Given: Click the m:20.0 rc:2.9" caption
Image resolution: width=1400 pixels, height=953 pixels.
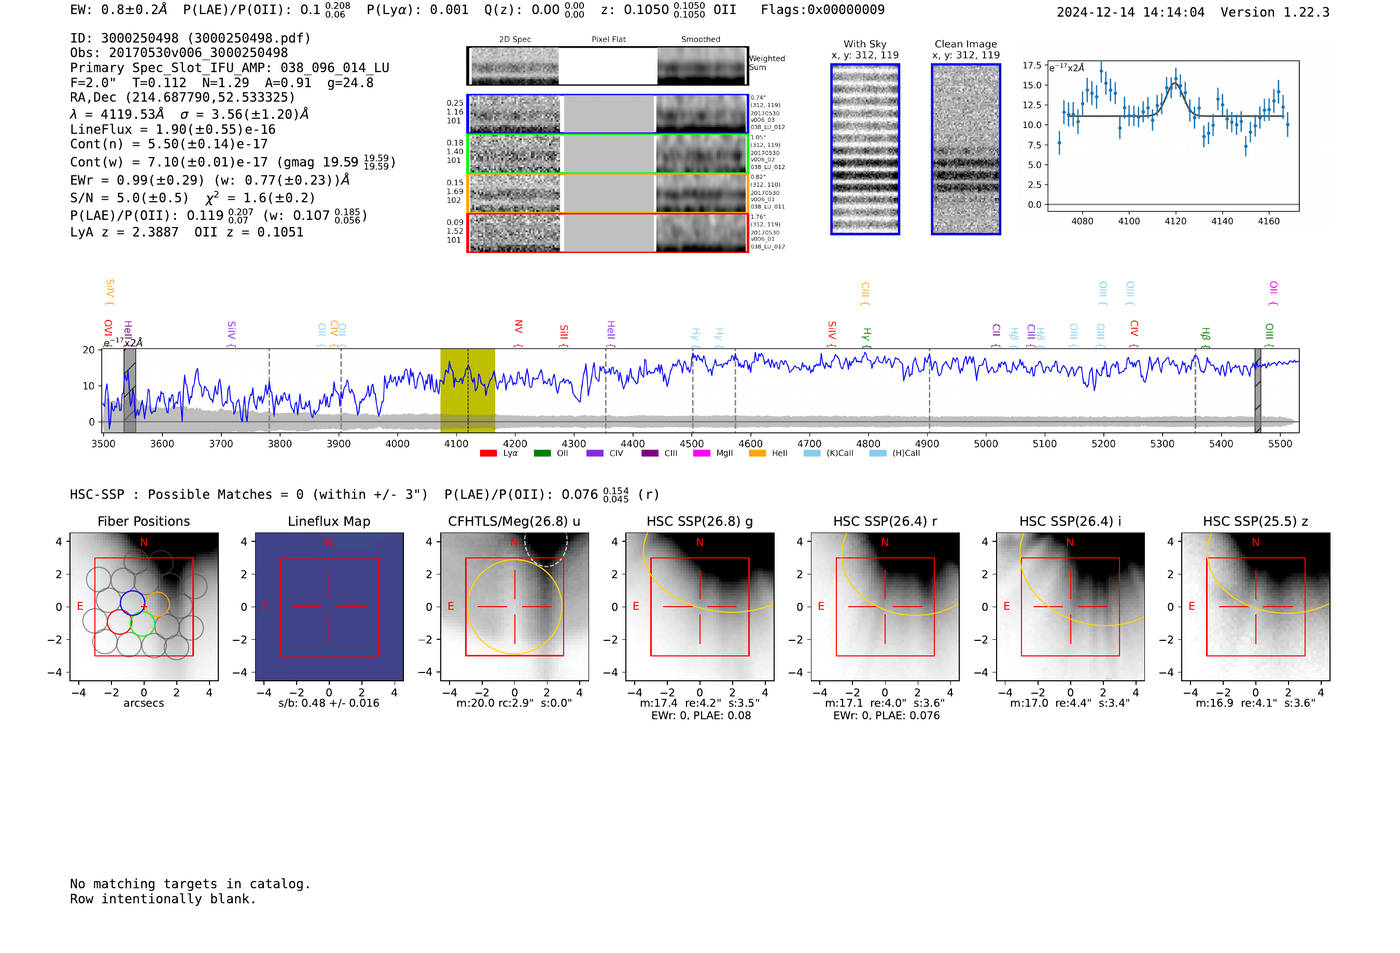Looking at the screenshot, I should point(514,703).
